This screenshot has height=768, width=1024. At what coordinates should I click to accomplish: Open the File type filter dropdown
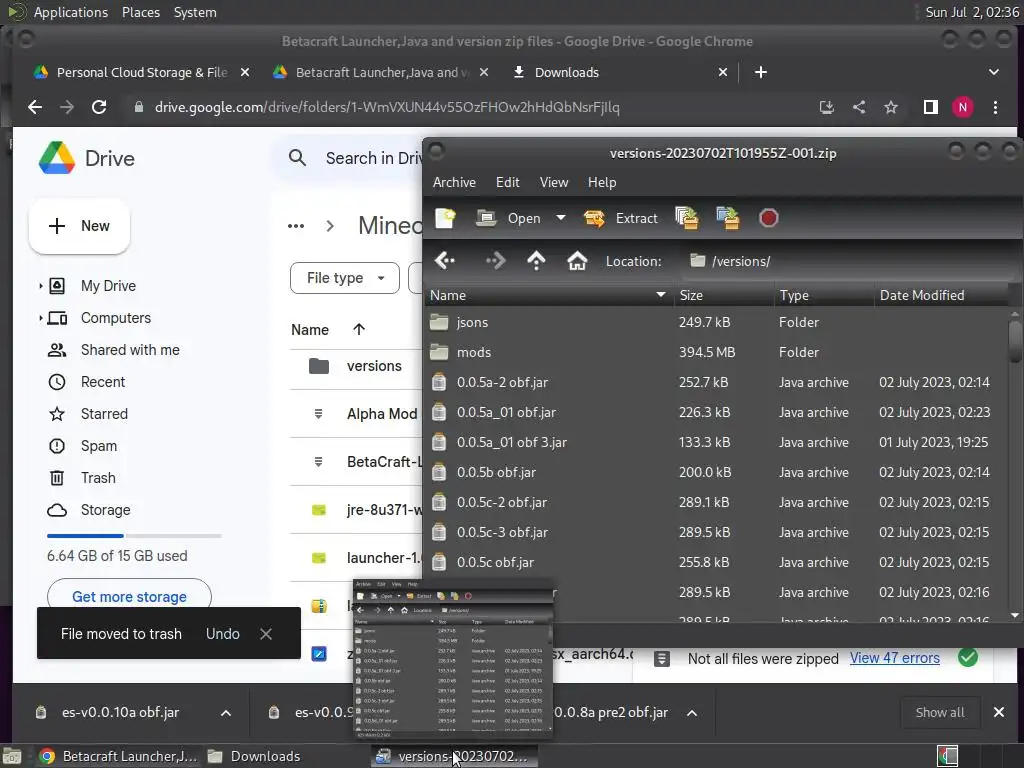345,278
